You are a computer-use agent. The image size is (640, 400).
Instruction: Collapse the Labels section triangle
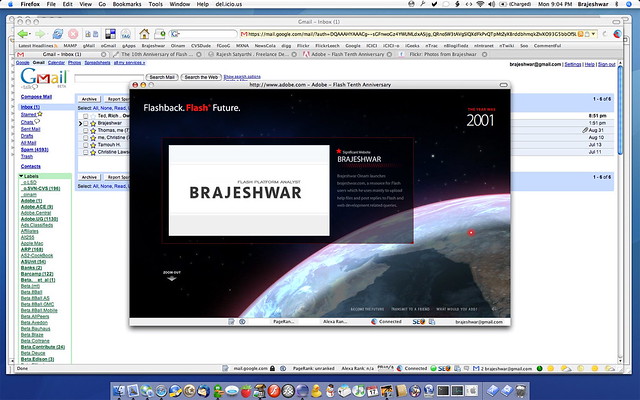point(21,176)
